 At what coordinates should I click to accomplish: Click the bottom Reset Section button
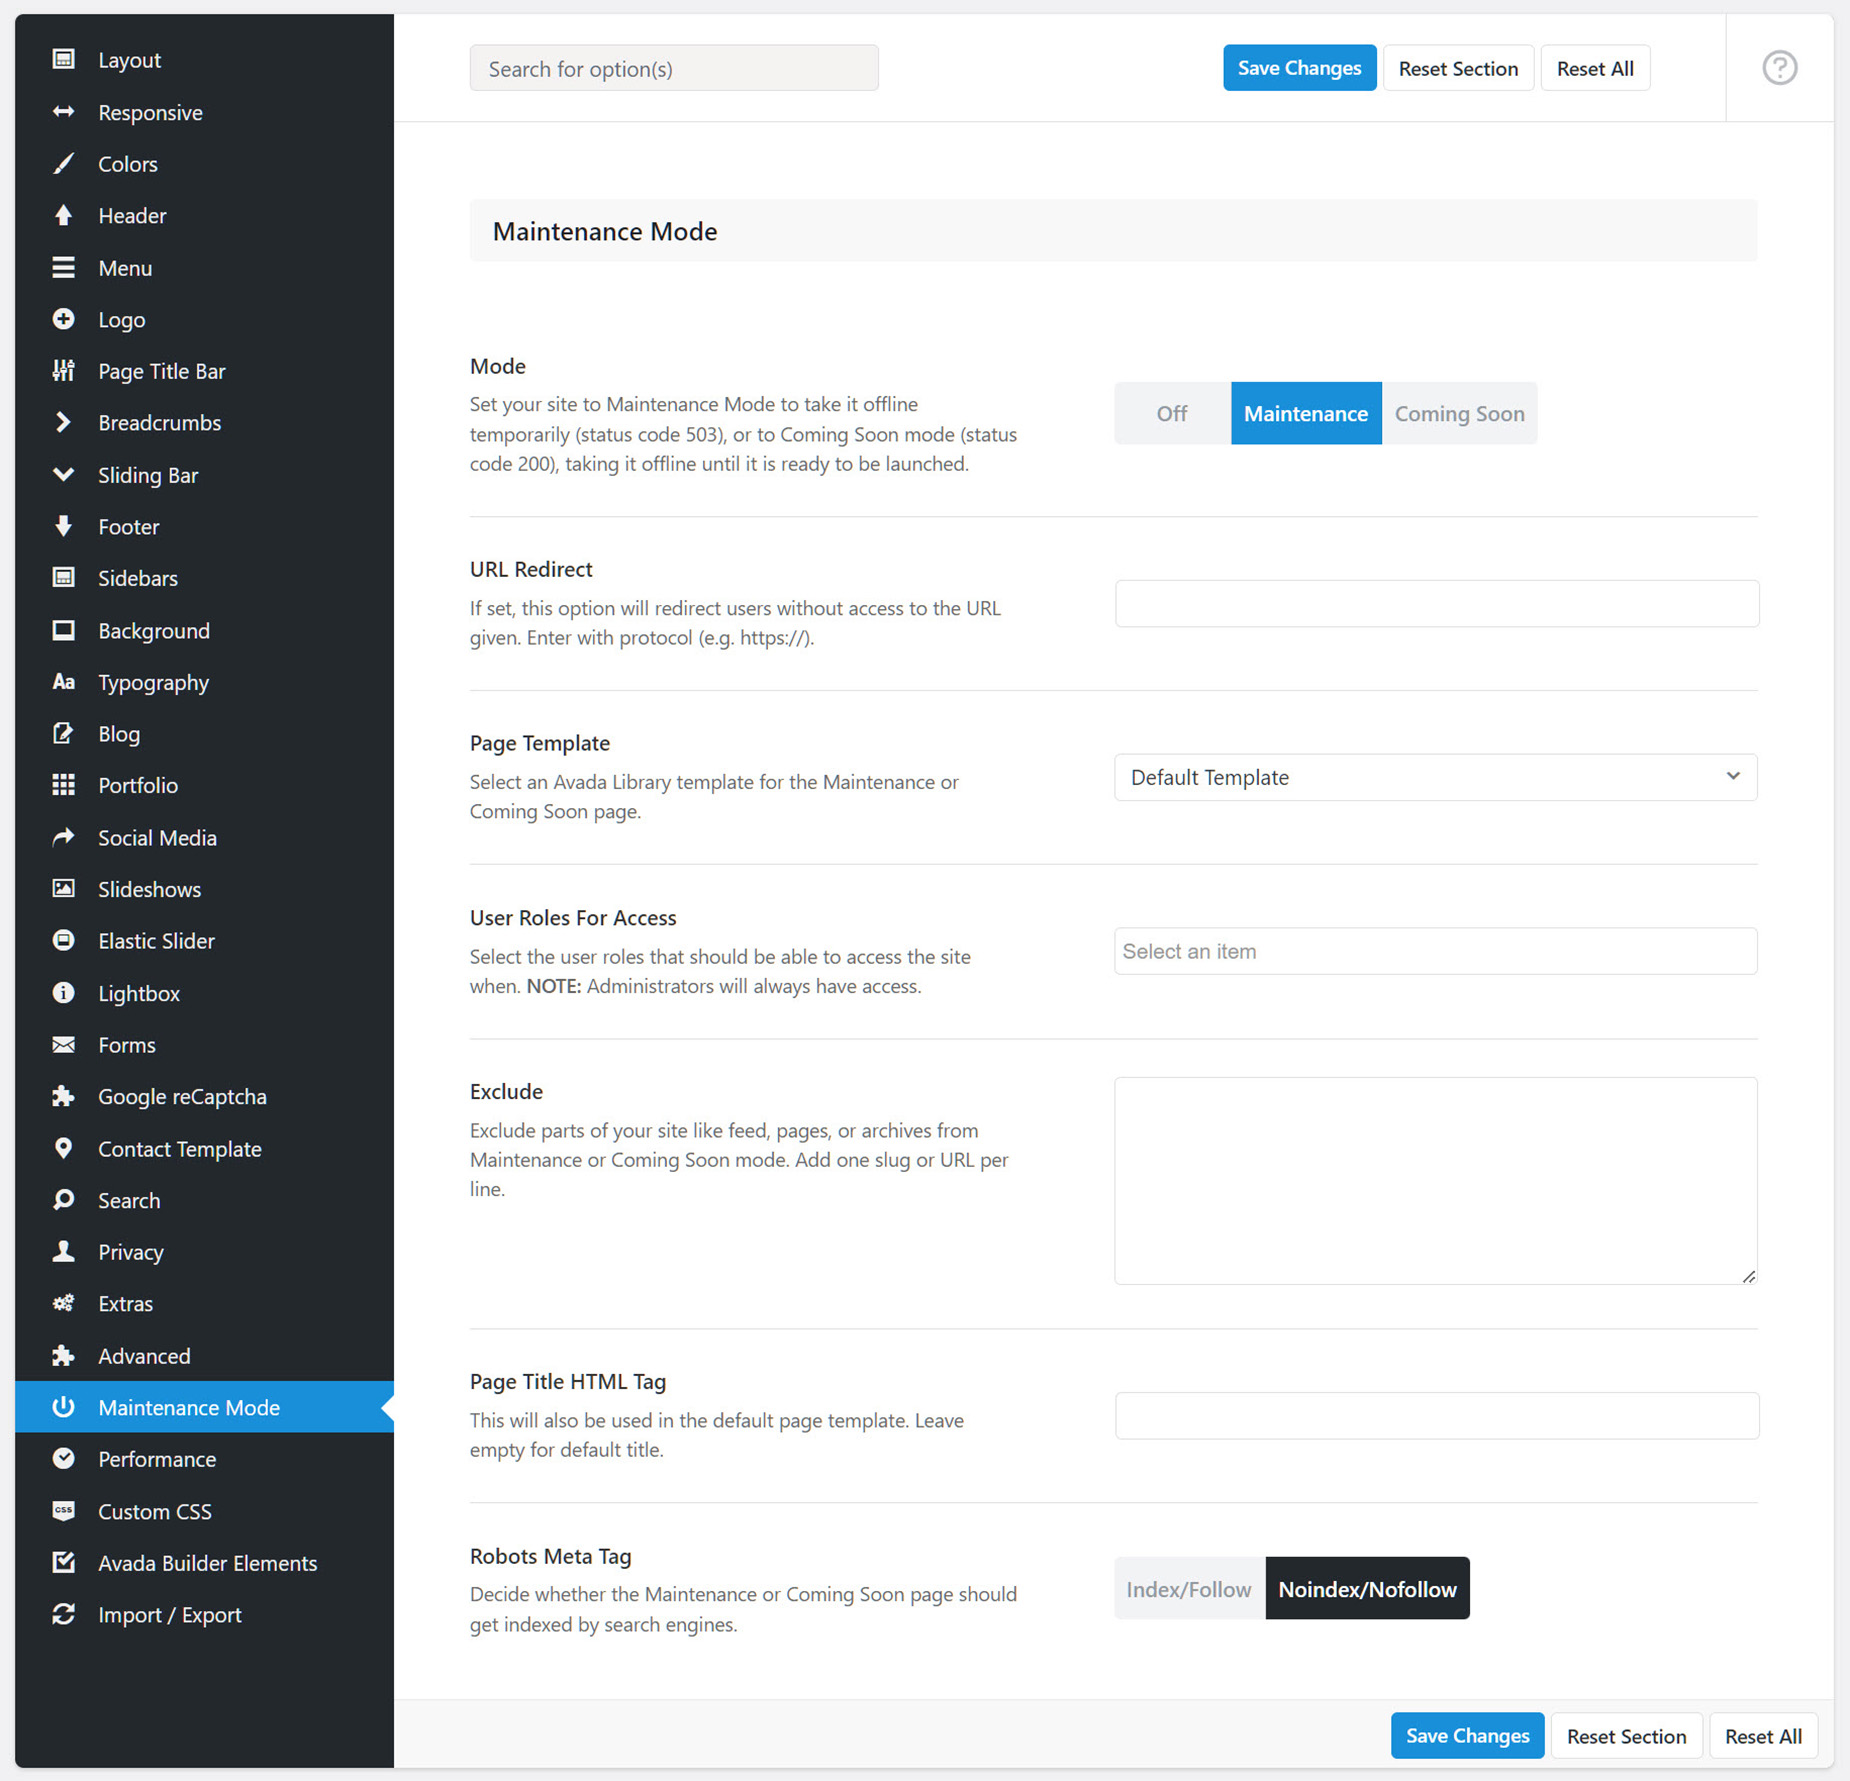click(1626, 1736)
